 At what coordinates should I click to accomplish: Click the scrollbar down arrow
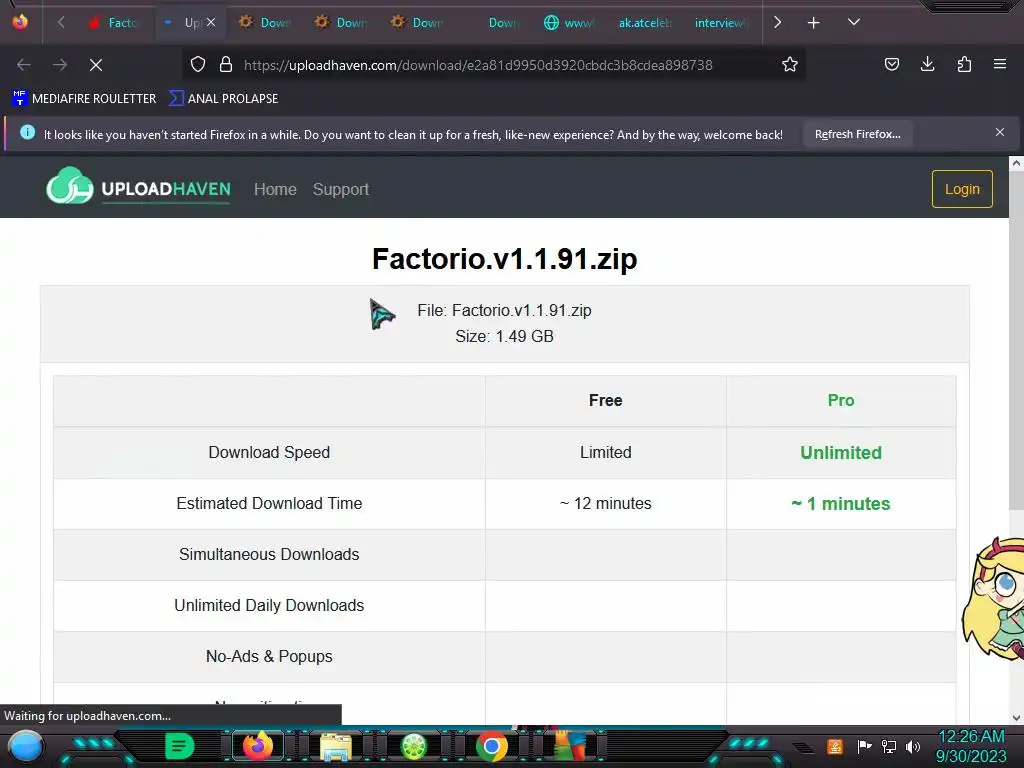click(x=1016, y=718)
